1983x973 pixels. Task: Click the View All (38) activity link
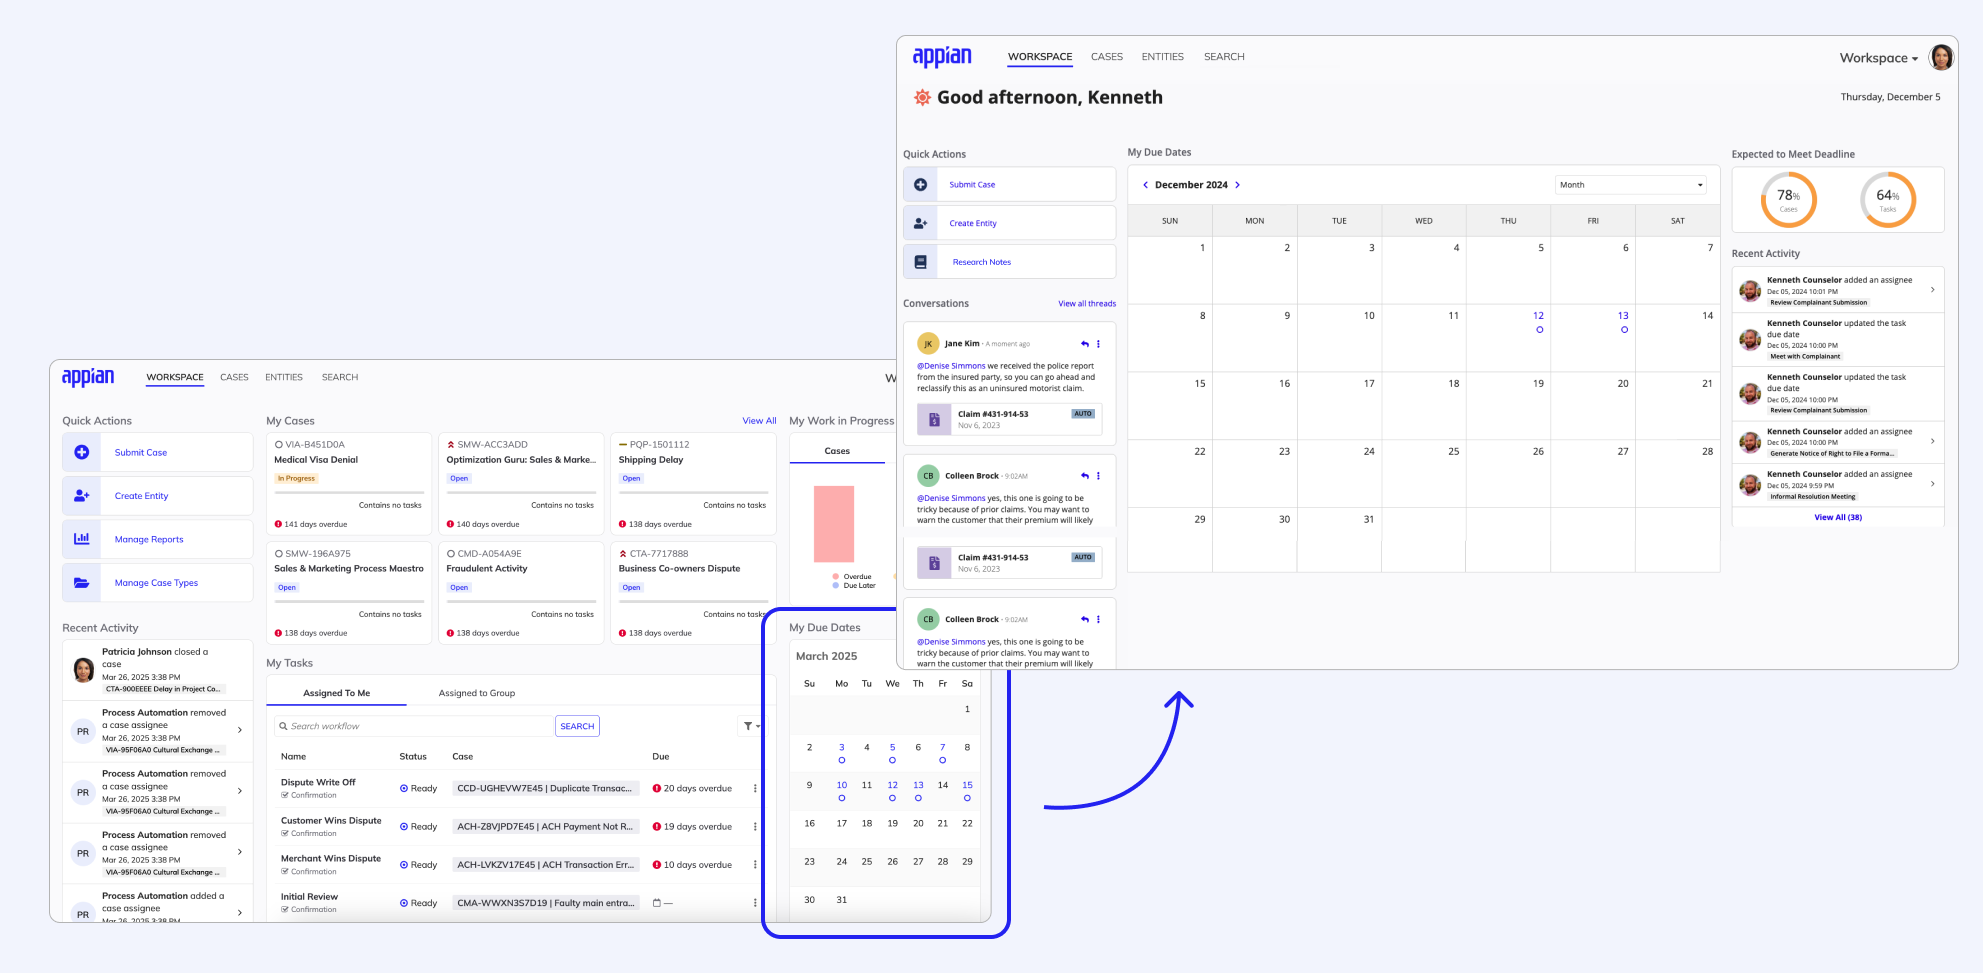point(1838,517)
